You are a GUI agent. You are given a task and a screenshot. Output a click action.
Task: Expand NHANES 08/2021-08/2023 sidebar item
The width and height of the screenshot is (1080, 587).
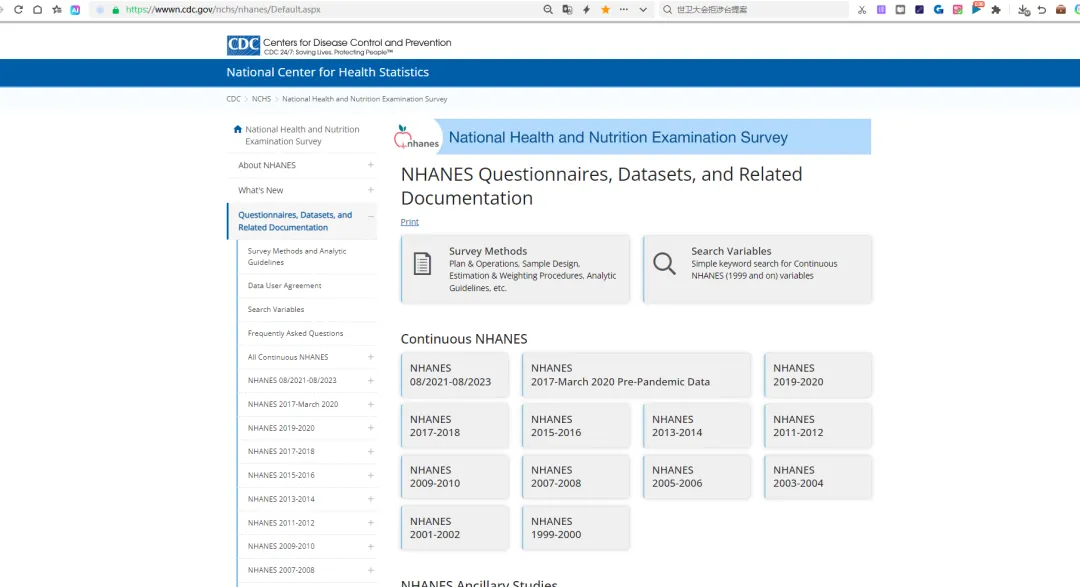tap(371, 380)
